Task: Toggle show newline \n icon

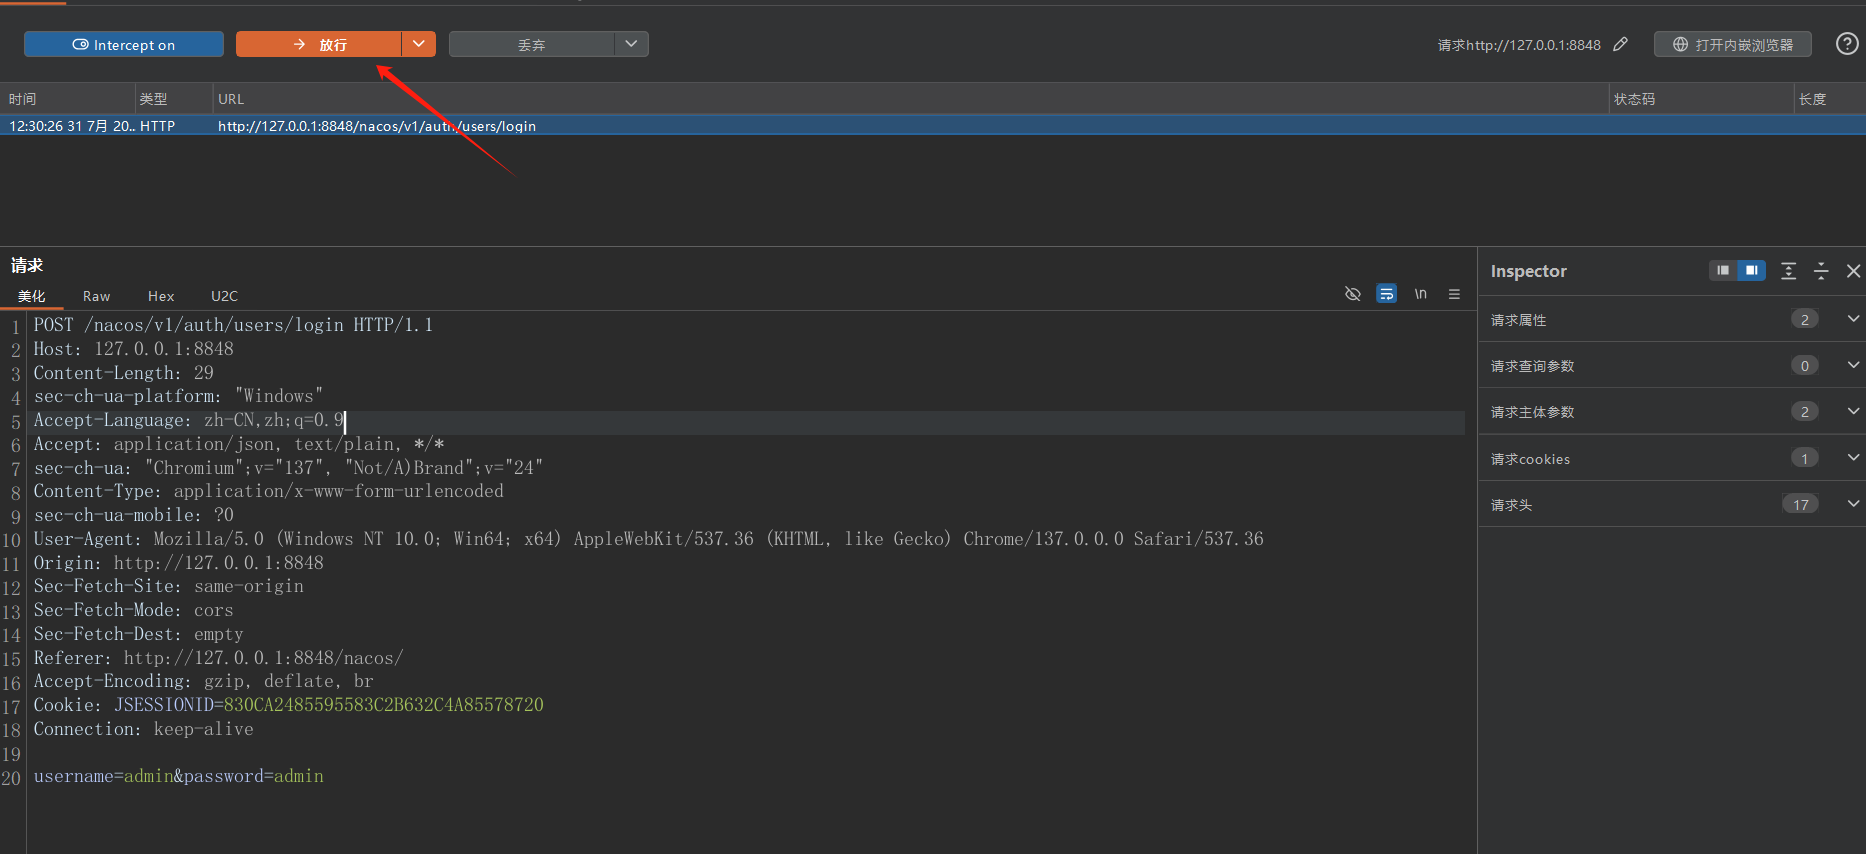Action: [1420, 294]
